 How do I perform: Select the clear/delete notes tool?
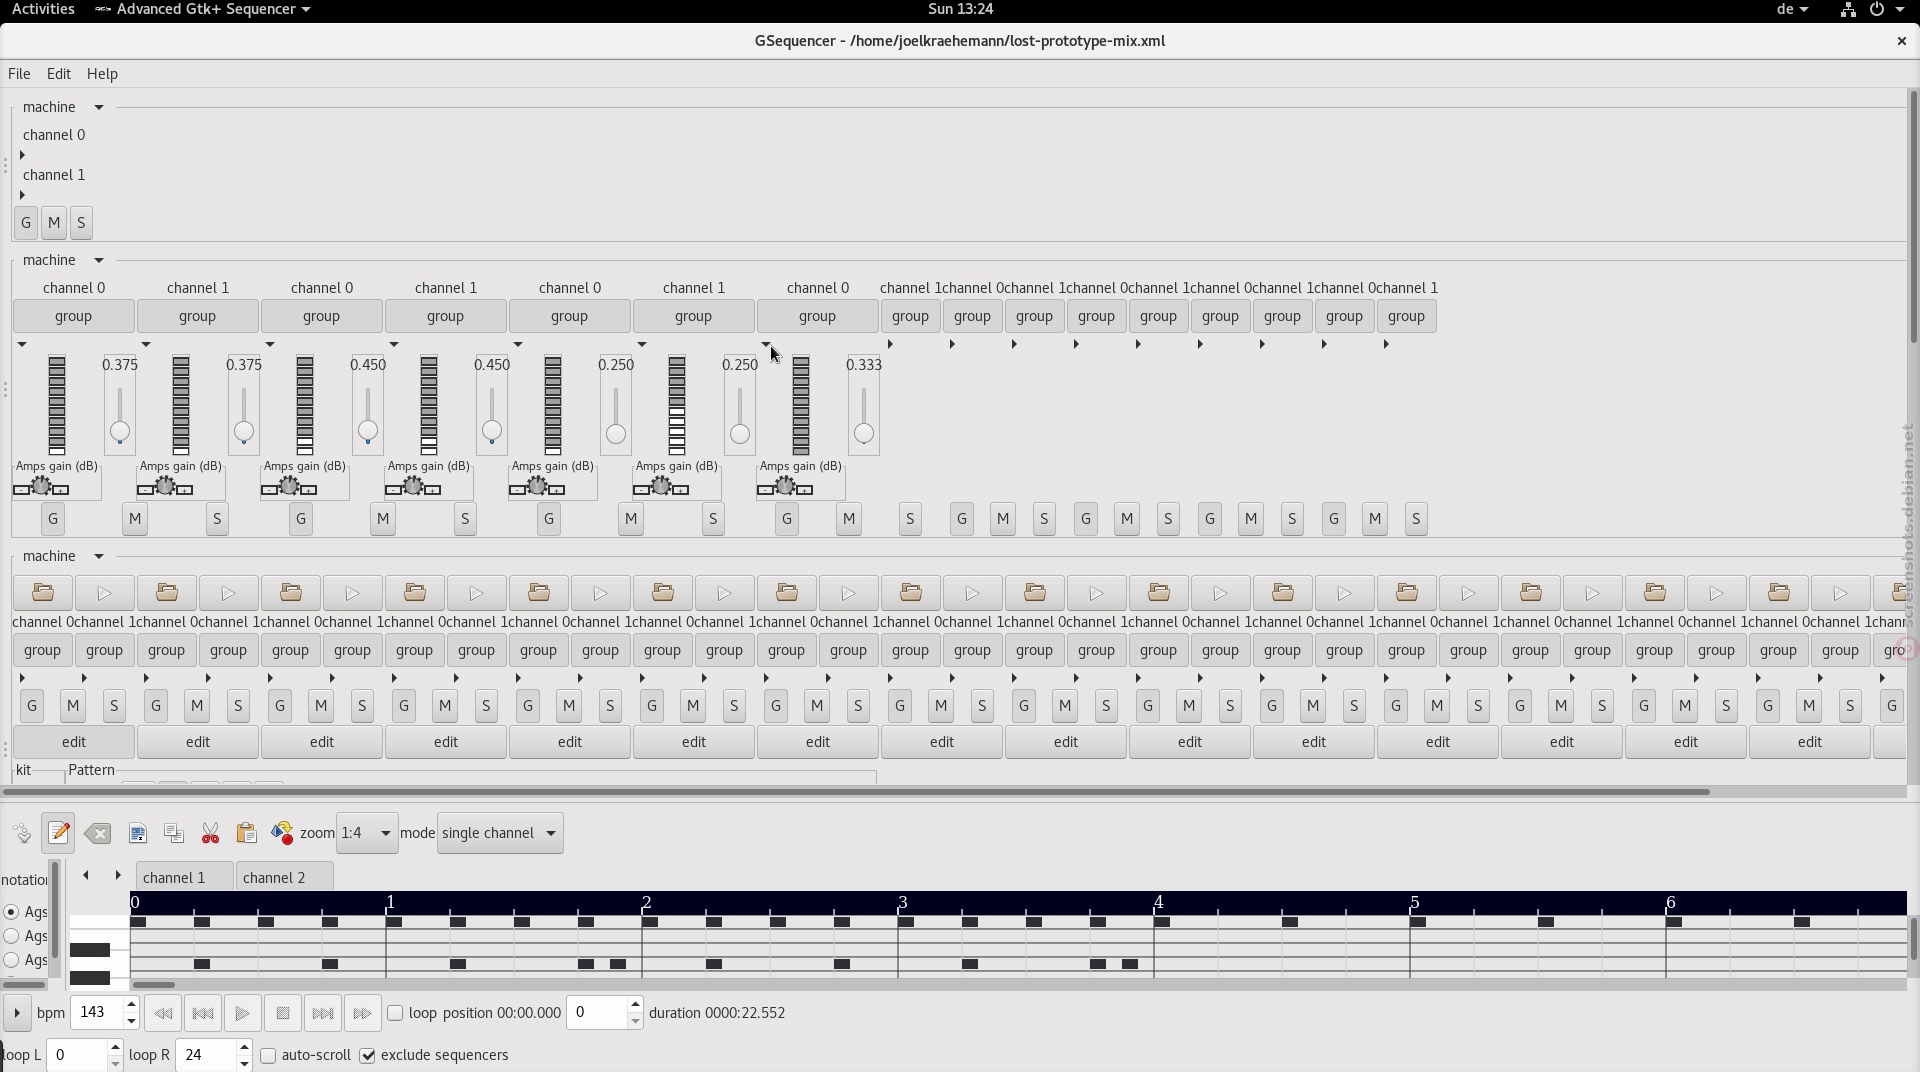tap(98, 833)
